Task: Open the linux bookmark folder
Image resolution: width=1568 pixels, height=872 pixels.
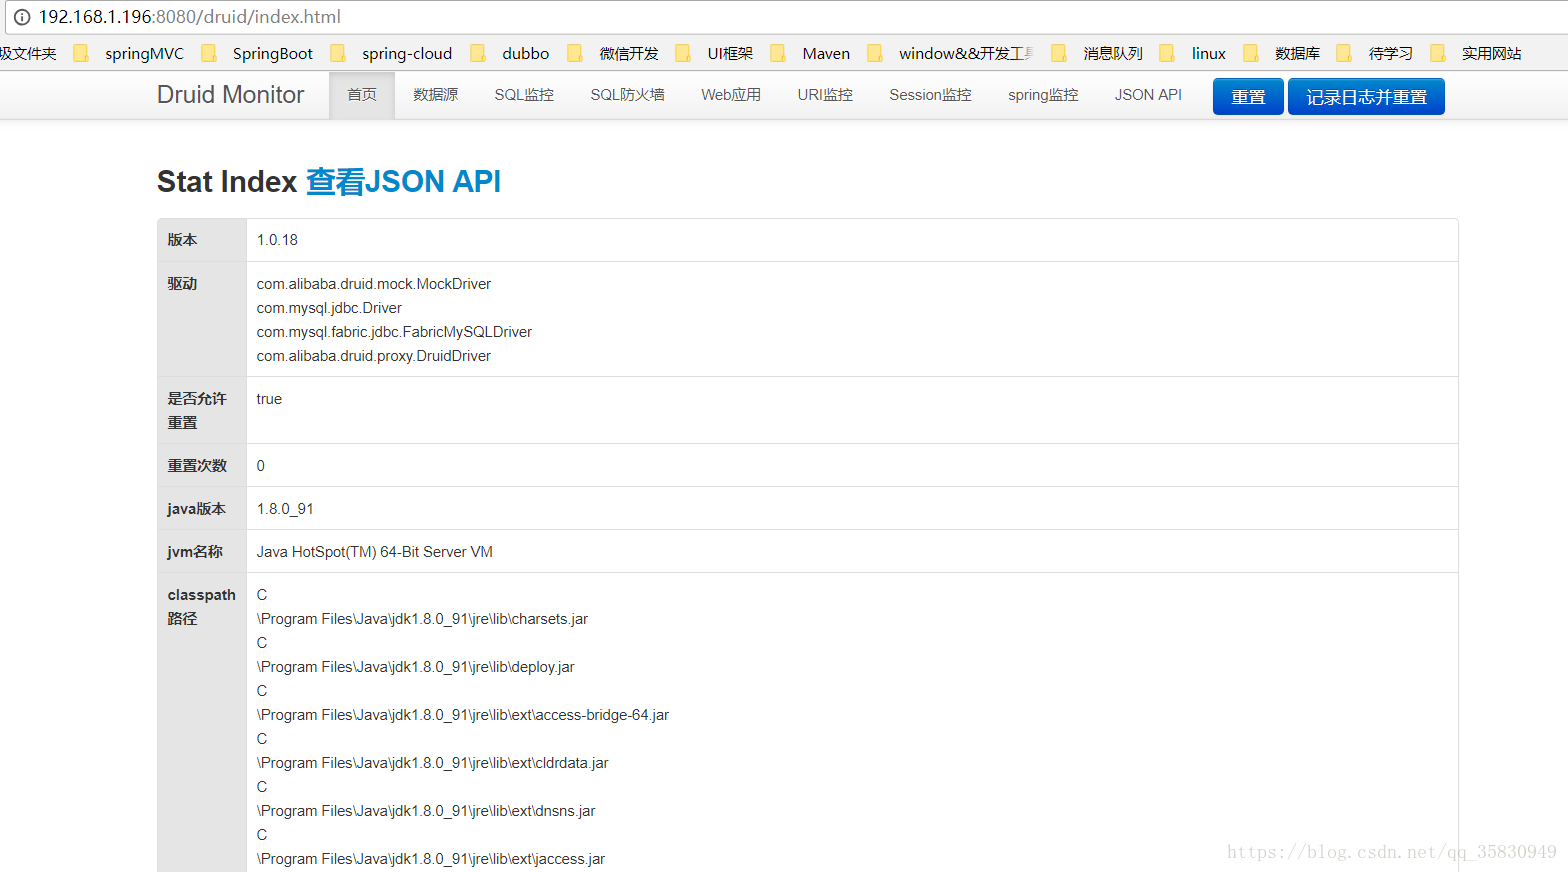Action: click(x=1193, y=53)
